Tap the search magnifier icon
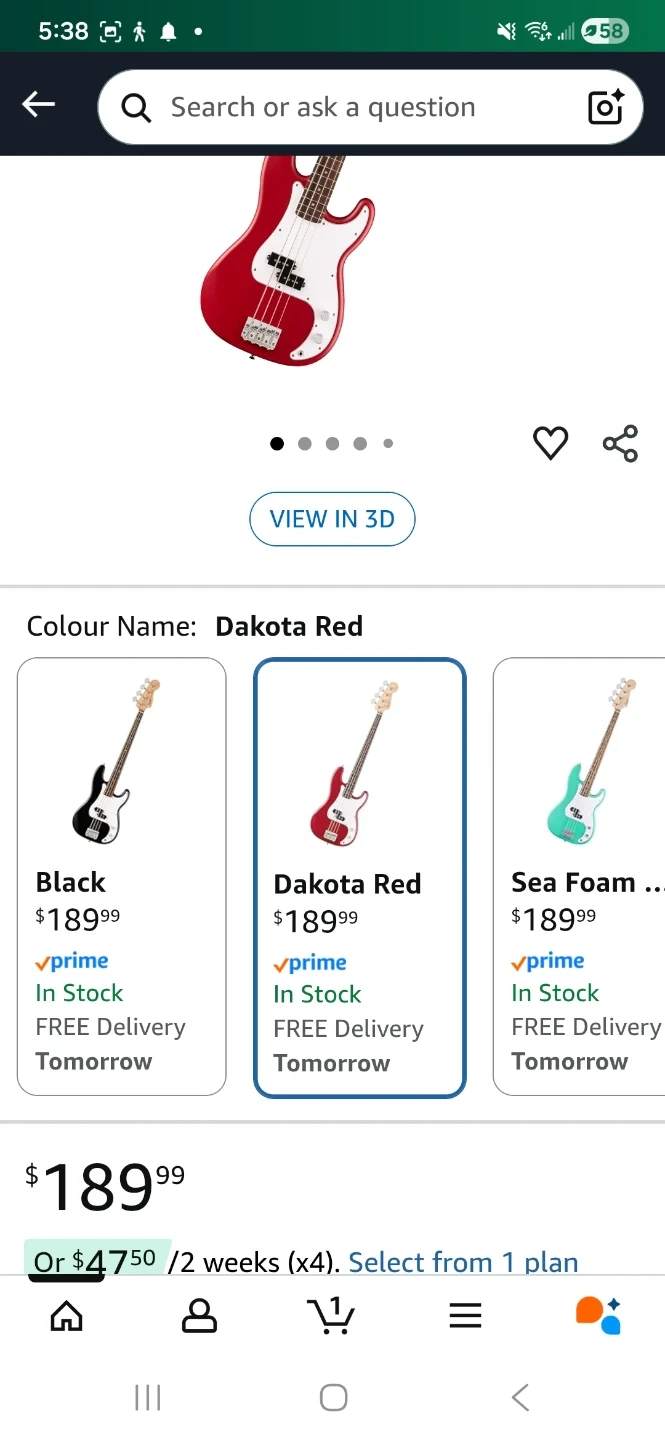Viewport: 665px width, 1440px height. [136, 107]
